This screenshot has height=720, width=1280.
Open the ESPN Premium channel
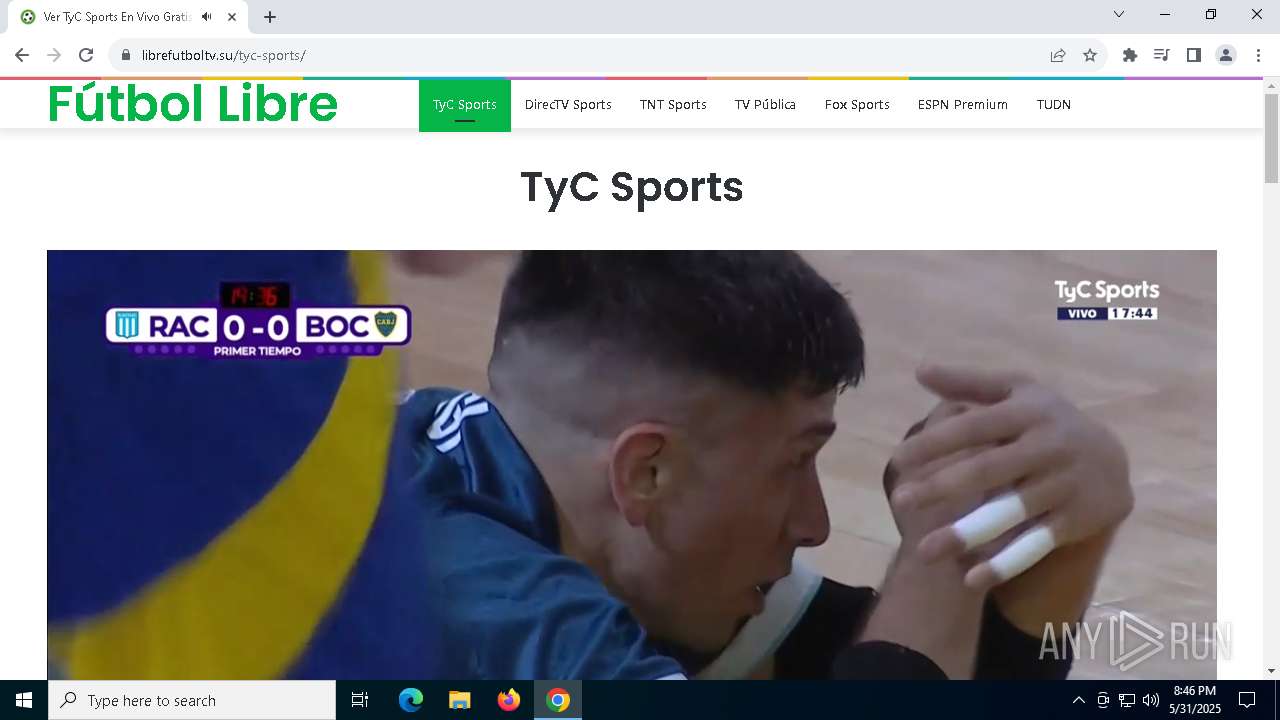click(963, 104)
